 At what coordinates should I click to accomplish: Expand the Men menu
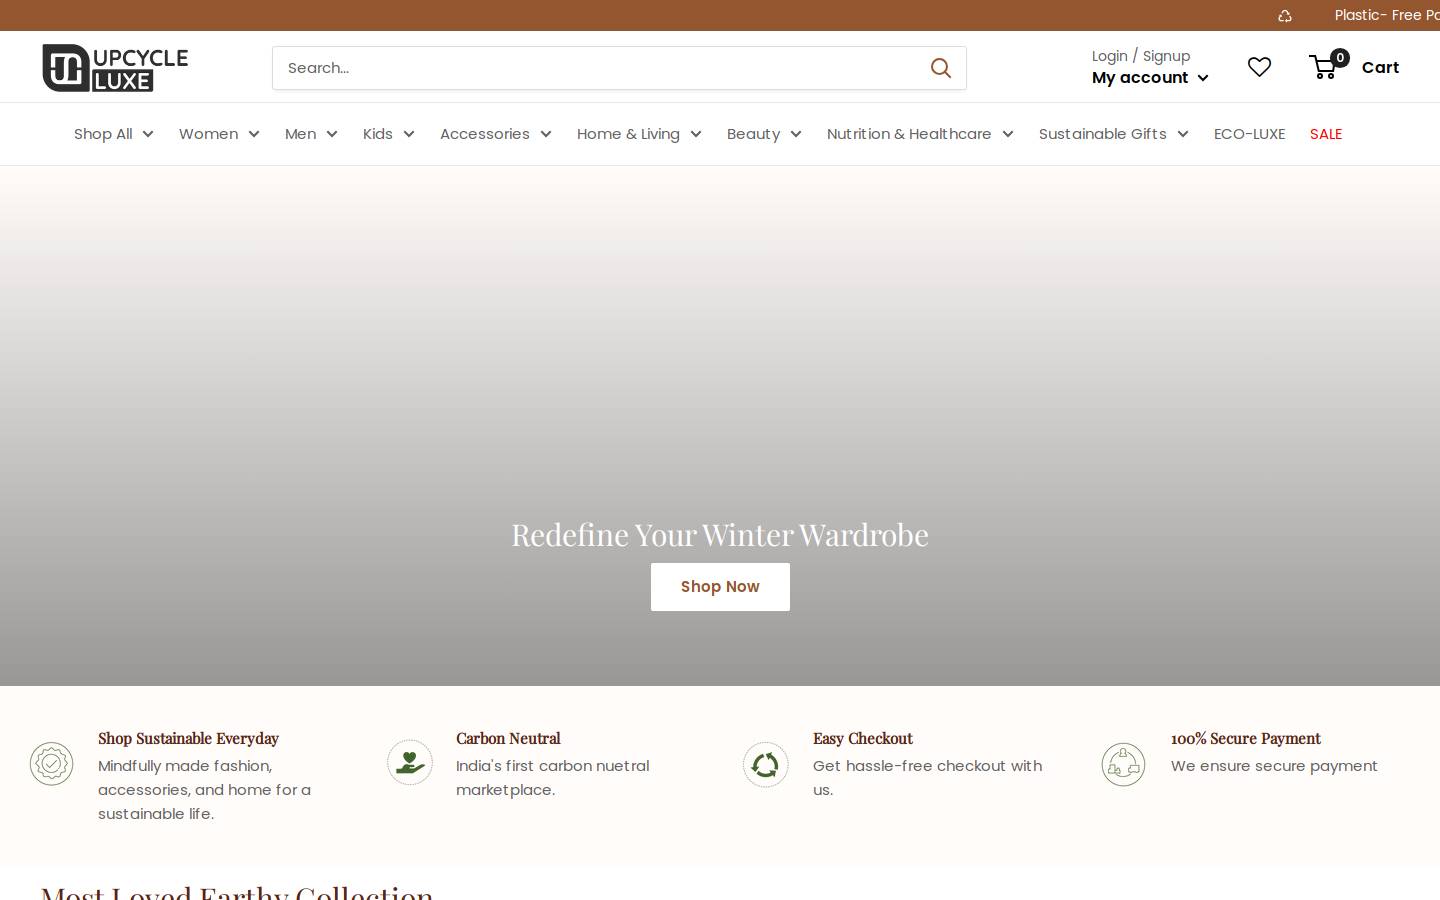pos(311,134)
